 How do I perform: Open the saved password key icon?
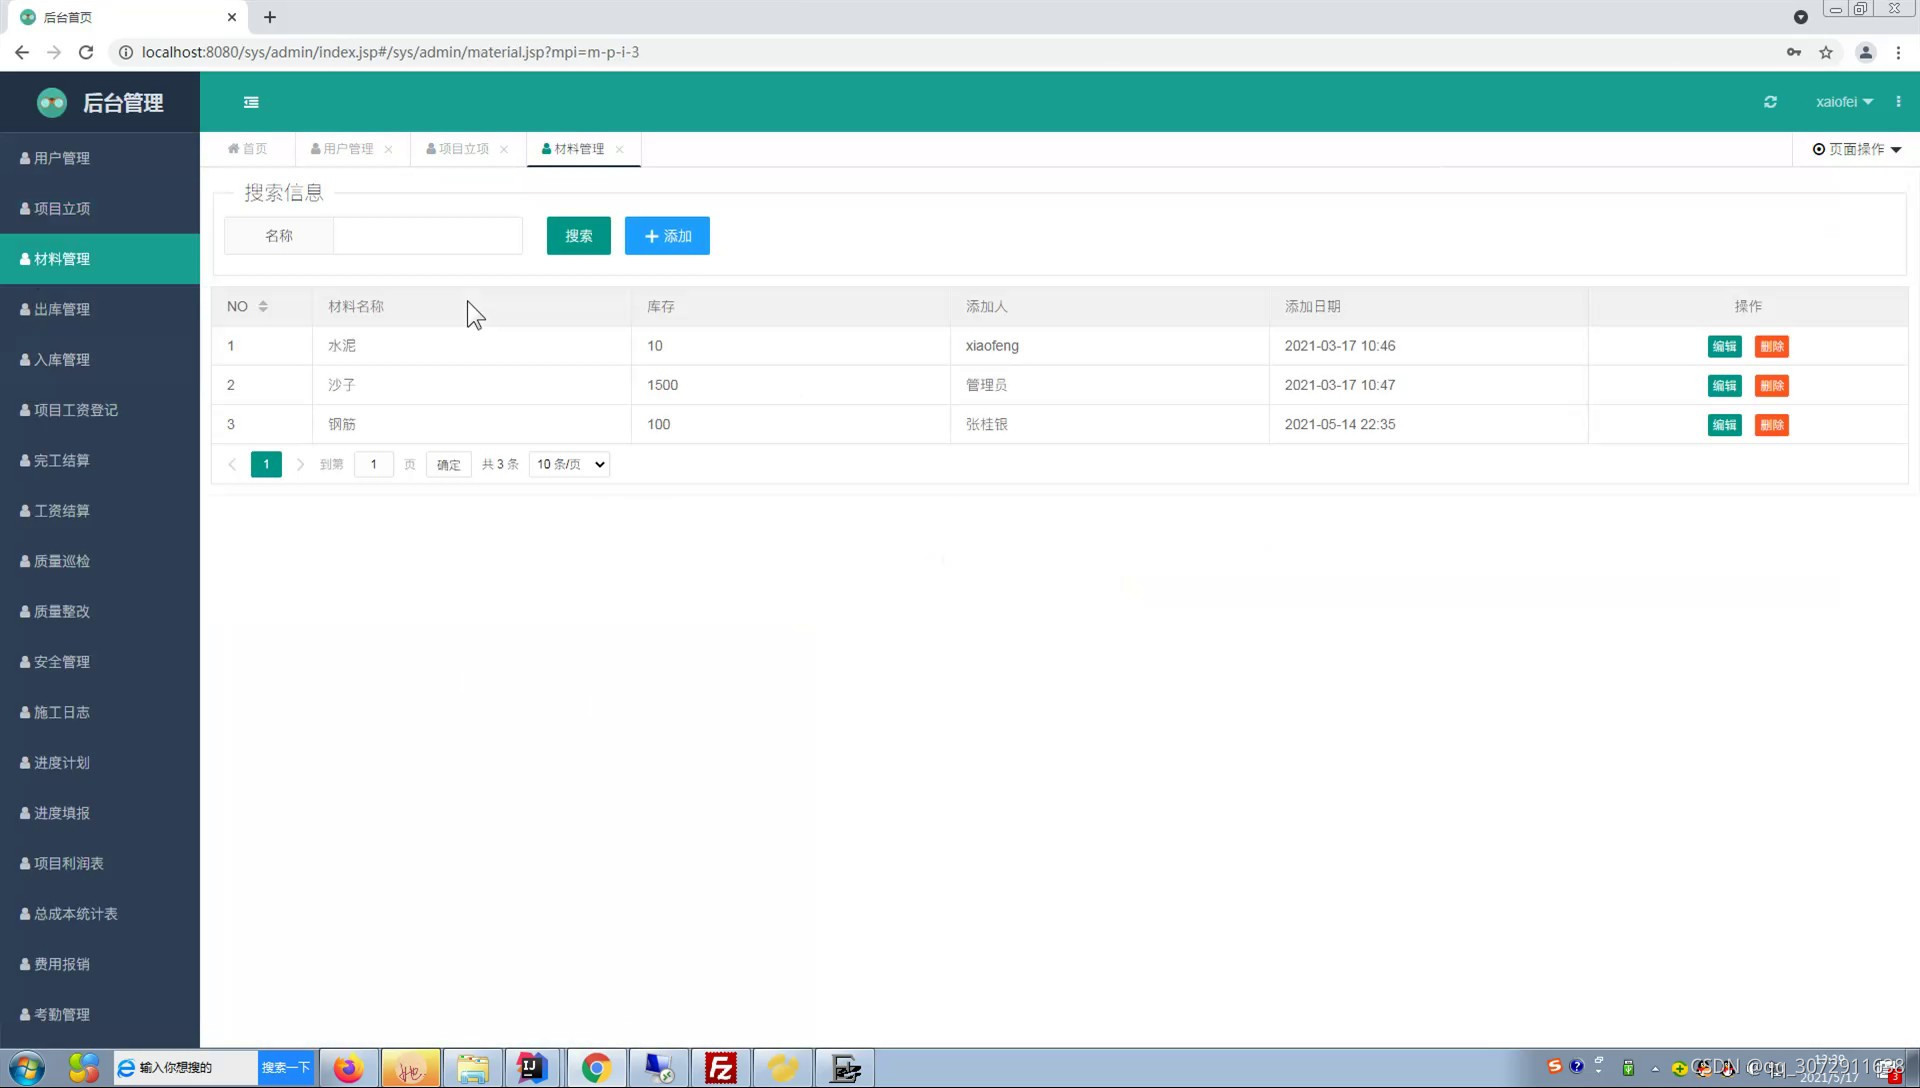(x=1794, y=52)
